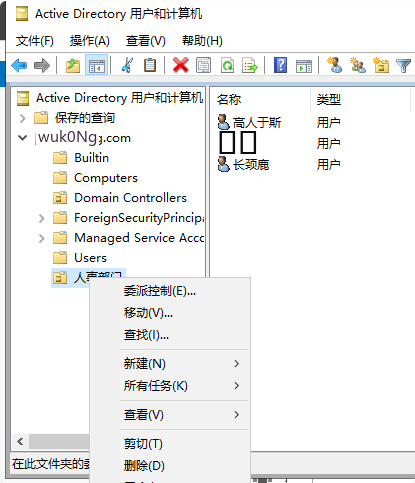Click the Cut scissors icon
The height and width of the screenshot is (483, 415).
click(127, 65)
